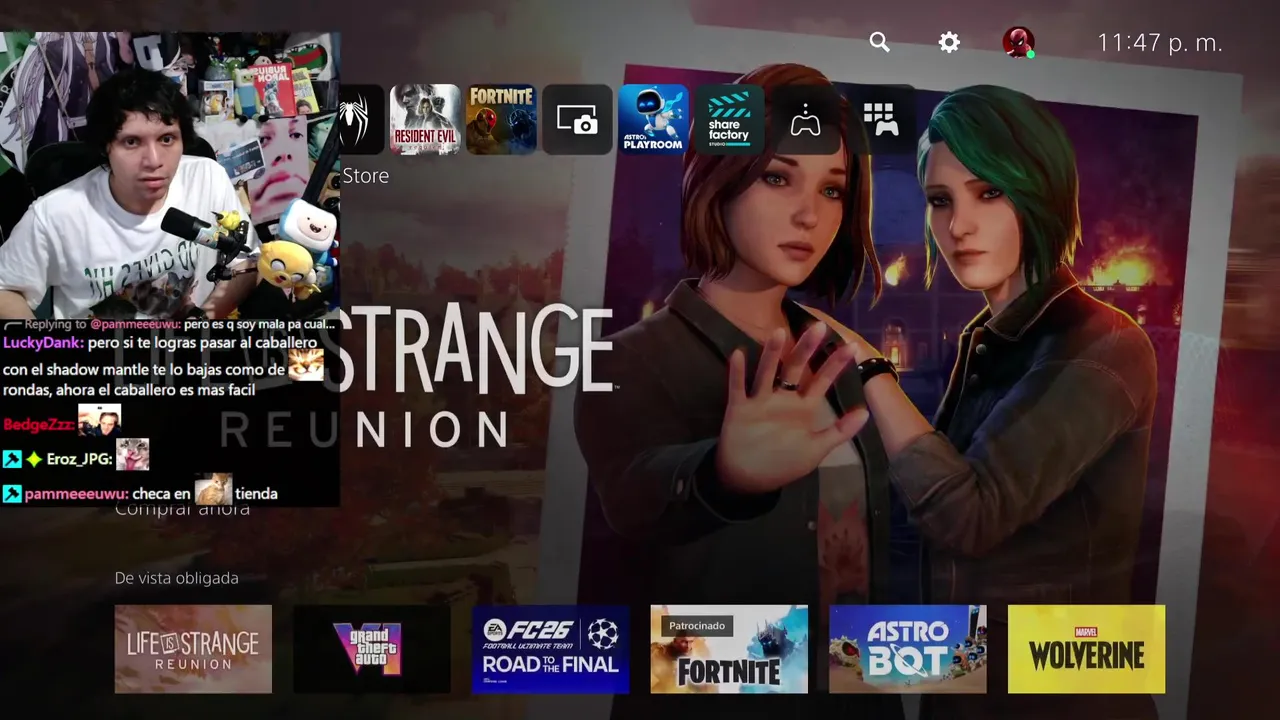1280x720 pixels.
Task: Open the controller accessories icon
Action: click(x=805, y=122)
